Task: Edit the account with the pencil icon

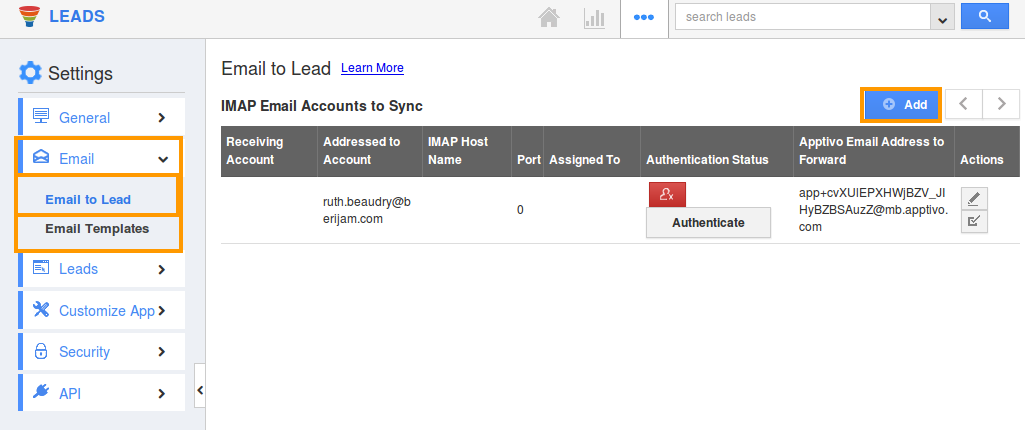Action: pyautogui.click(x=974, y=199)
